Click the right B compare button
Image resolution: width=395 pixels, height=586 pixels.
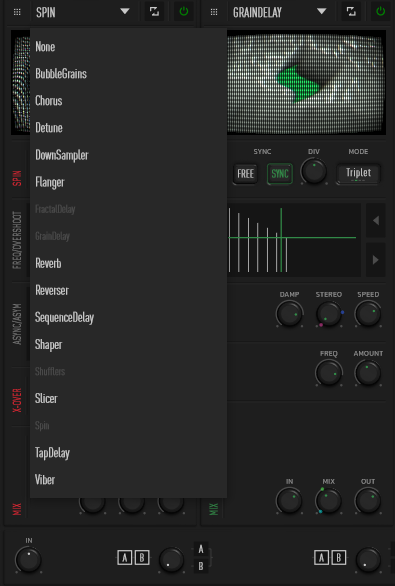pyautogui.click(x=339, y=558)
